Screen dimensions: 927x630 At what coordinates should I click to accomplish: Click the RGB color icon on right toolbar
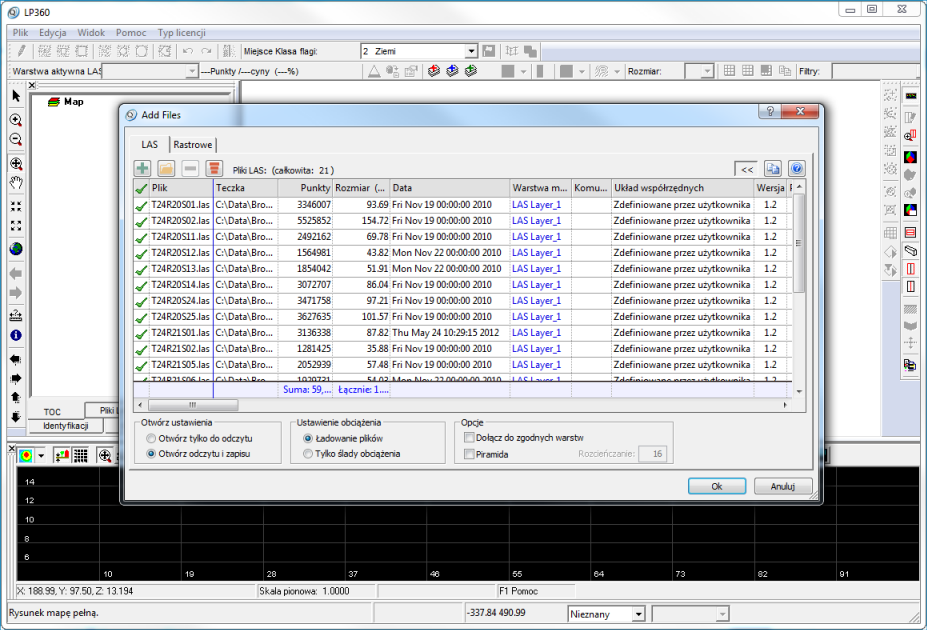[x=910, y=157]
